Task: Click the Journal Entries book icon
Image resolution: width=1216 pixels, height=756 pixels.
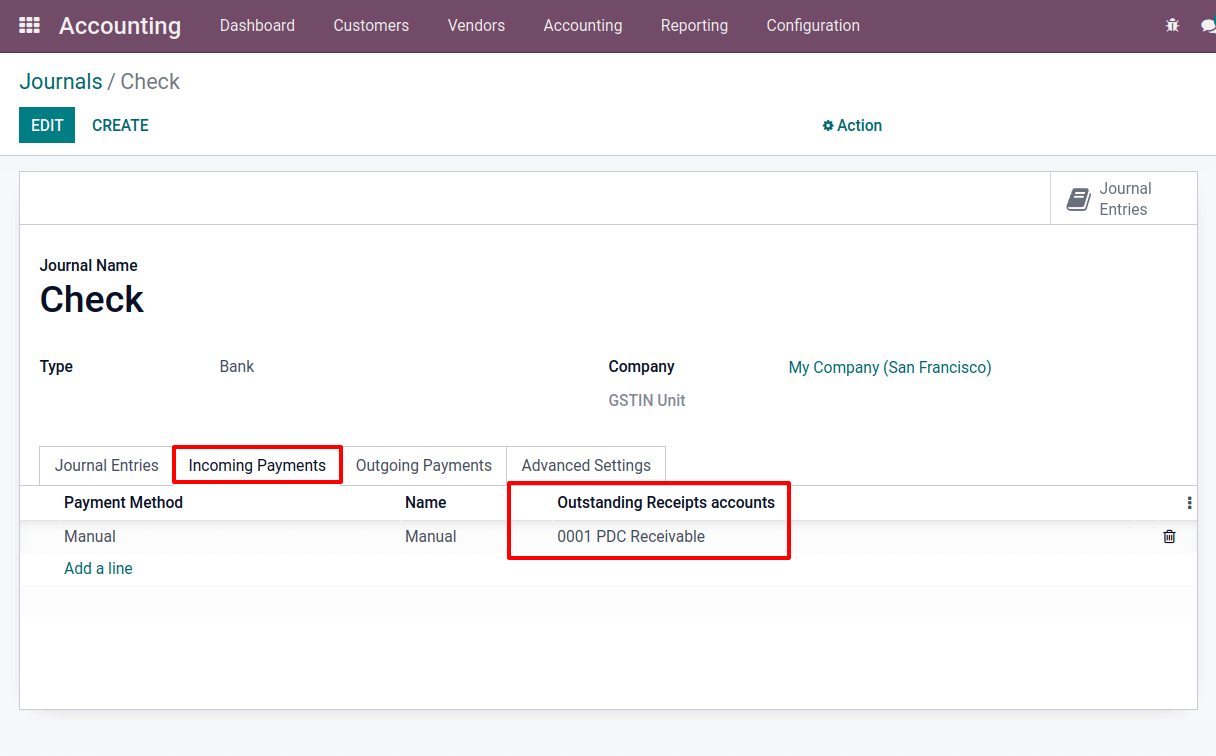Action: coord(1078,199)
